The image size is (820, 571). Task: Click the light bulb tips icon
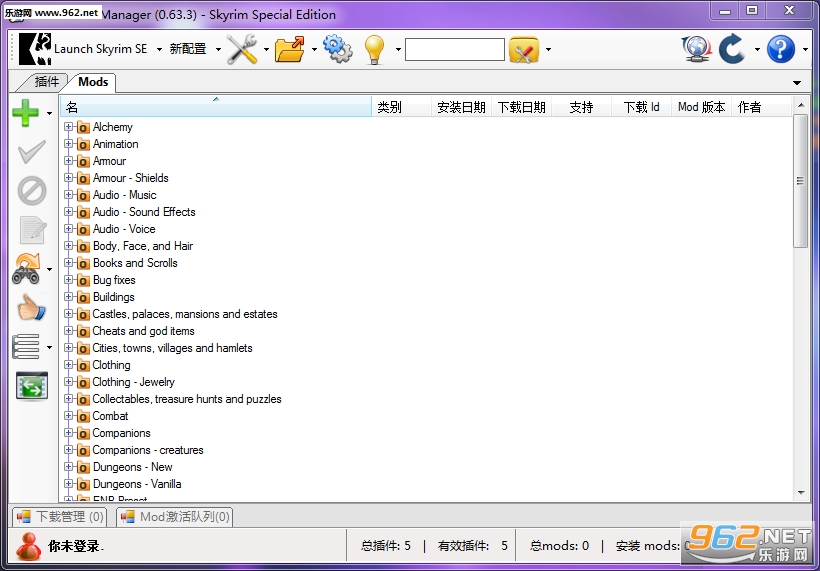(x=374, y=50)
